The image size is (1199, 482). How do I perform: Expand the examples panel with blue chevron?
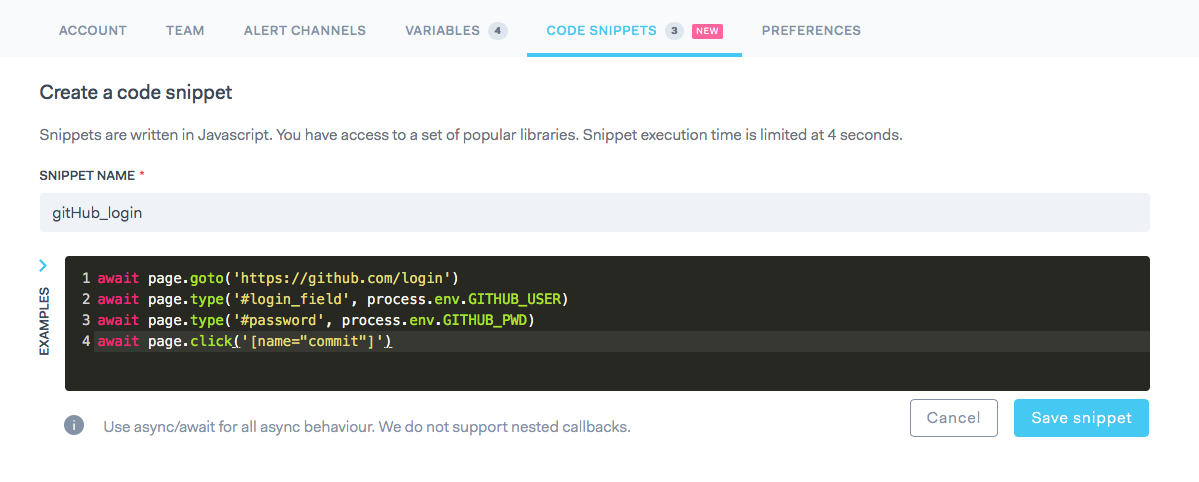point(43,265)
